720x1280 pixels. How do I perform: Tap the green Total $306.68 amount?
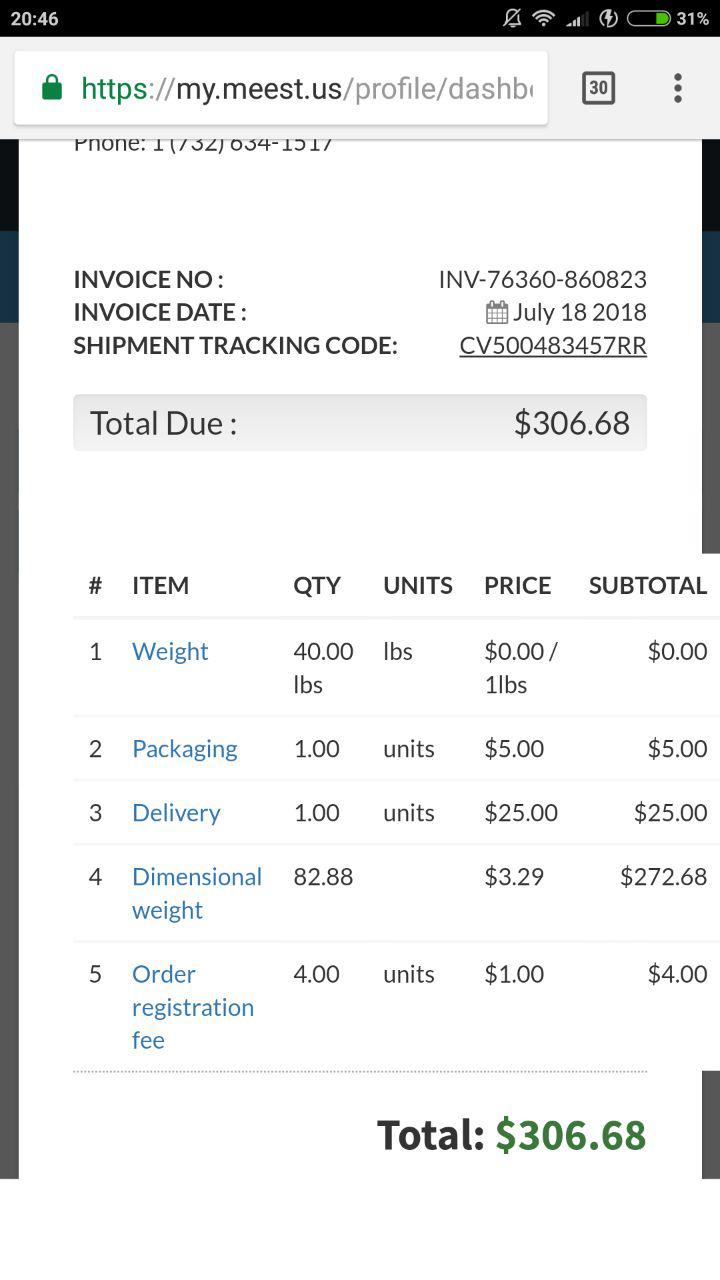coord(571,1135)
